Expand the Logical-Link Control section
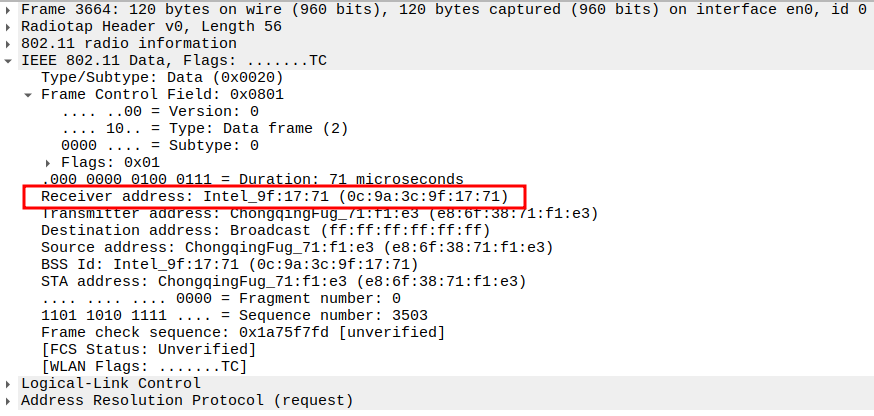 10,383
